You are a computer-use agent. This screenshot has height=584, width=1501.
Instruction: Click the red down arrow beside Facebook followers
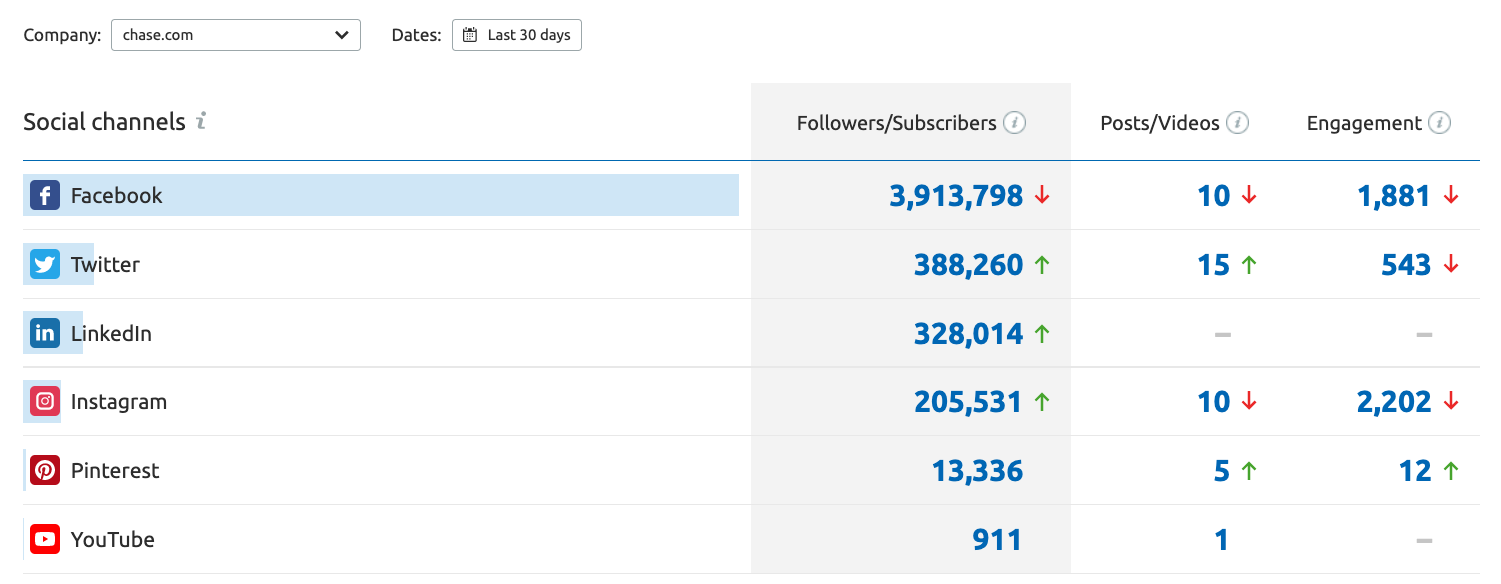(x=1042, y=196)
